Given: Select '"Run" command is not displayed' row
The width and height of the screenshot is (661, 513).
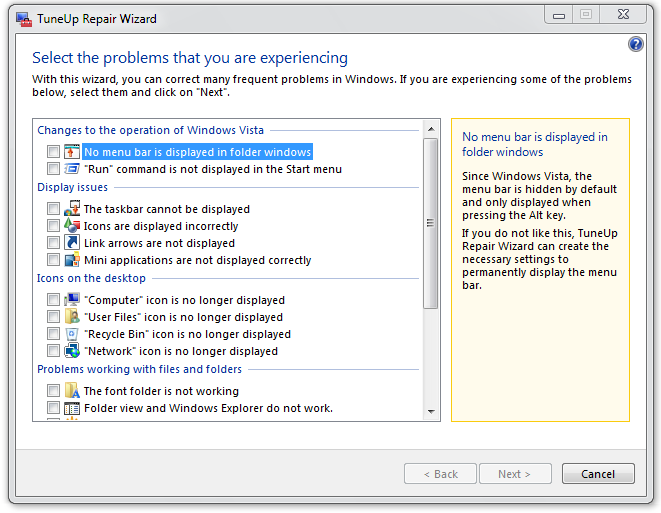Looking at the screenshot, I should pyautogui.click(x=213, y=169).
